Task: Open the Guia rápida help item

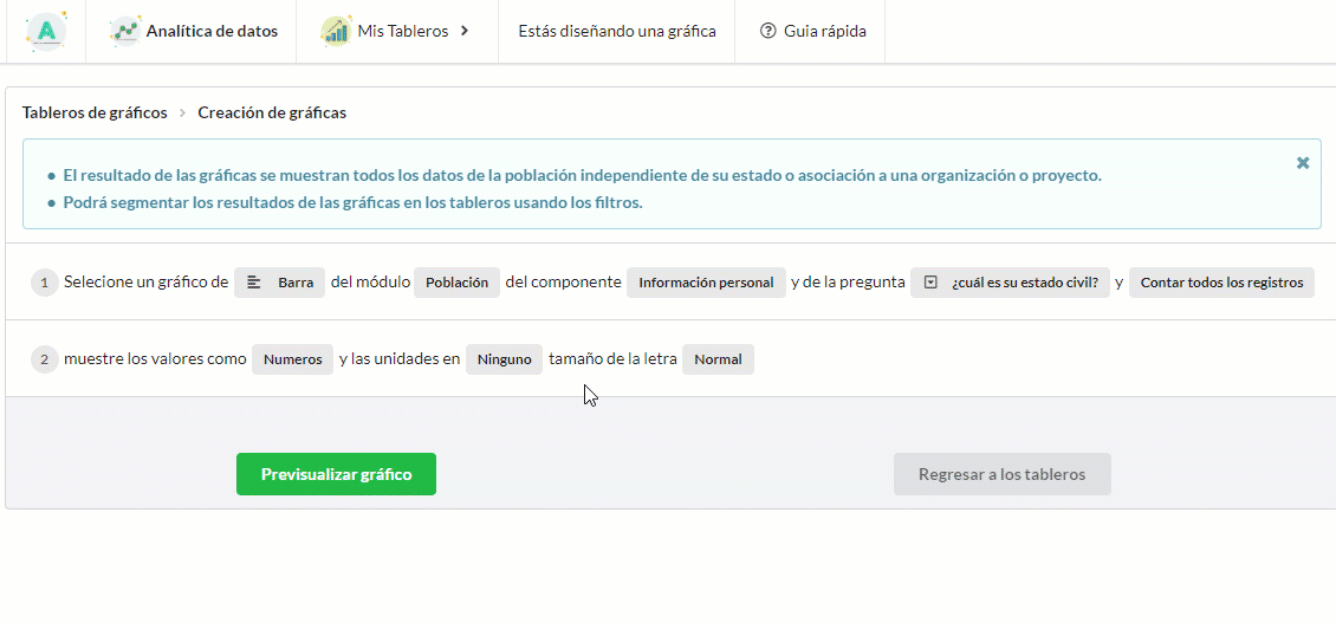Action: (x=810, y=31)
